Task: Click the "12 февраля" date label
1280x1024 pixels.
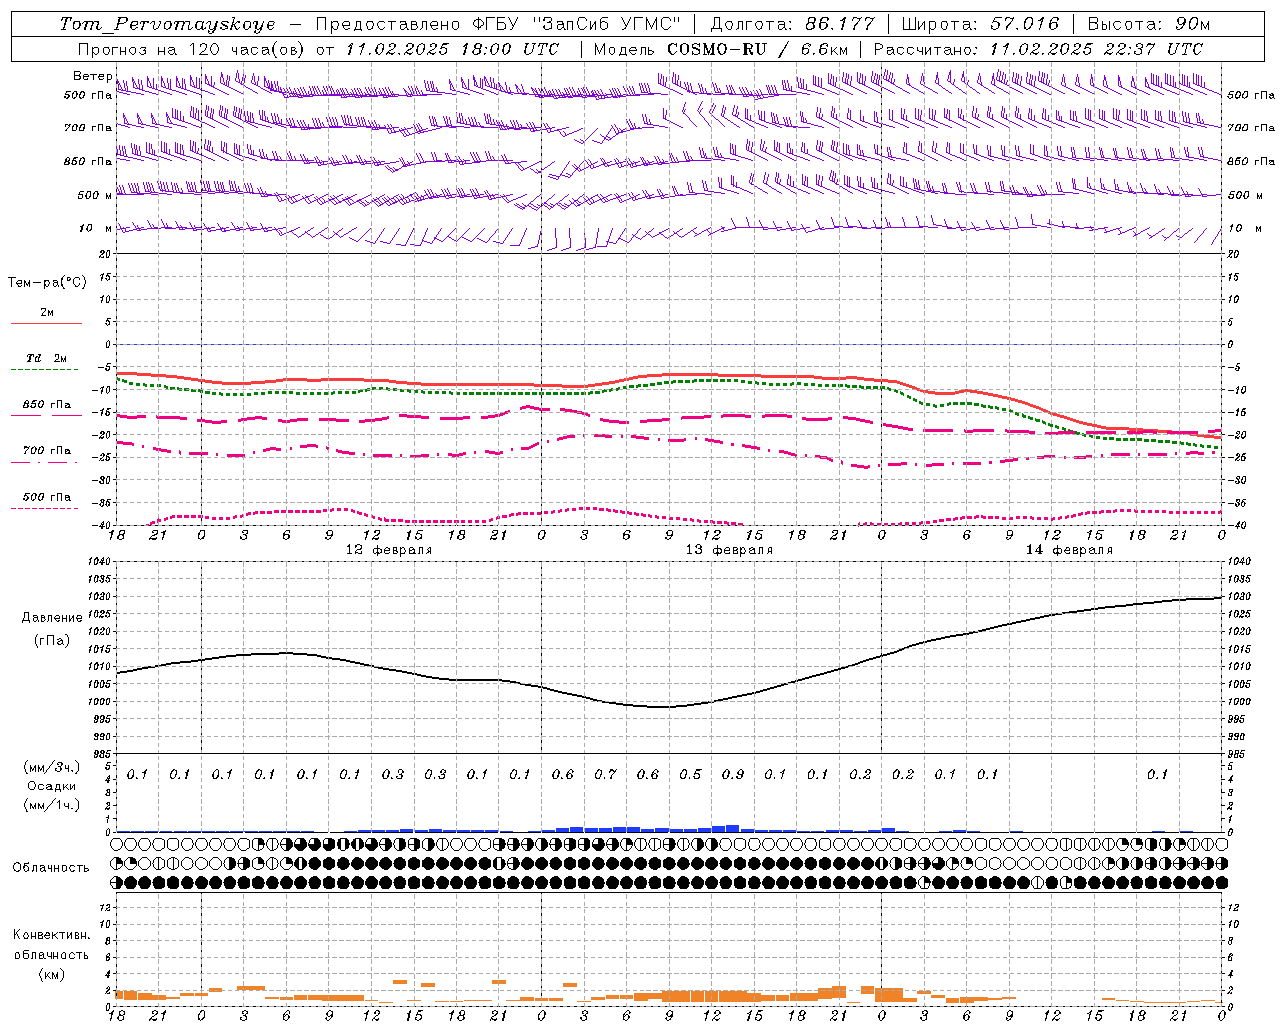Action: pos(389,550)
